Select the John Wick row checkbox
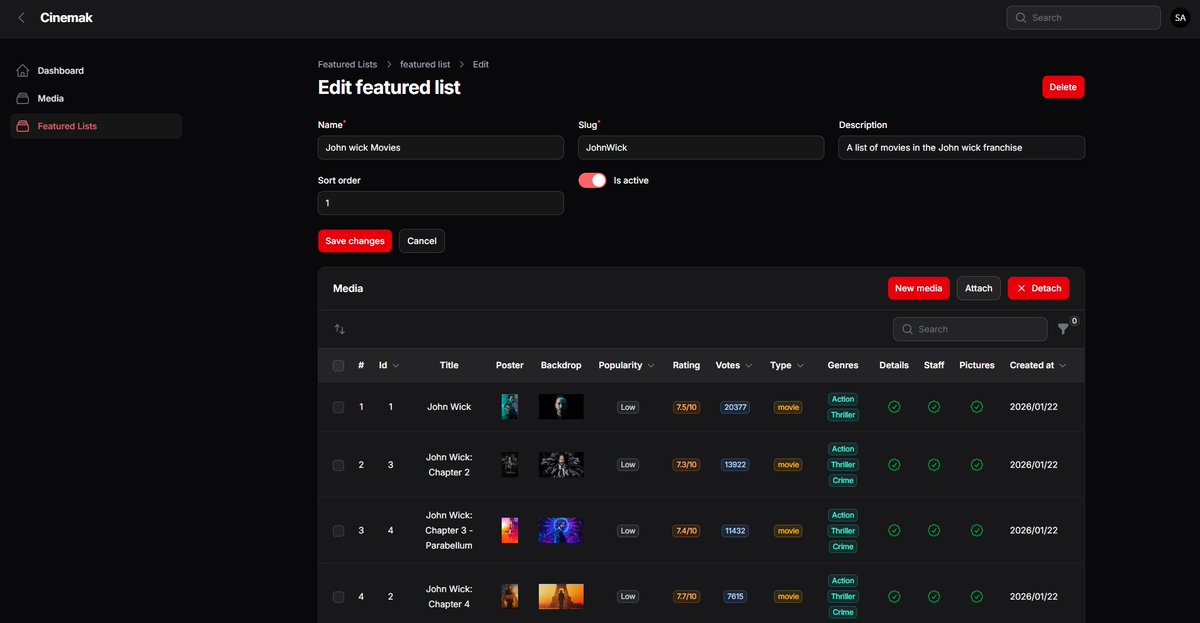This screenshot has height=623, width=1200. (x=338, y=407)
